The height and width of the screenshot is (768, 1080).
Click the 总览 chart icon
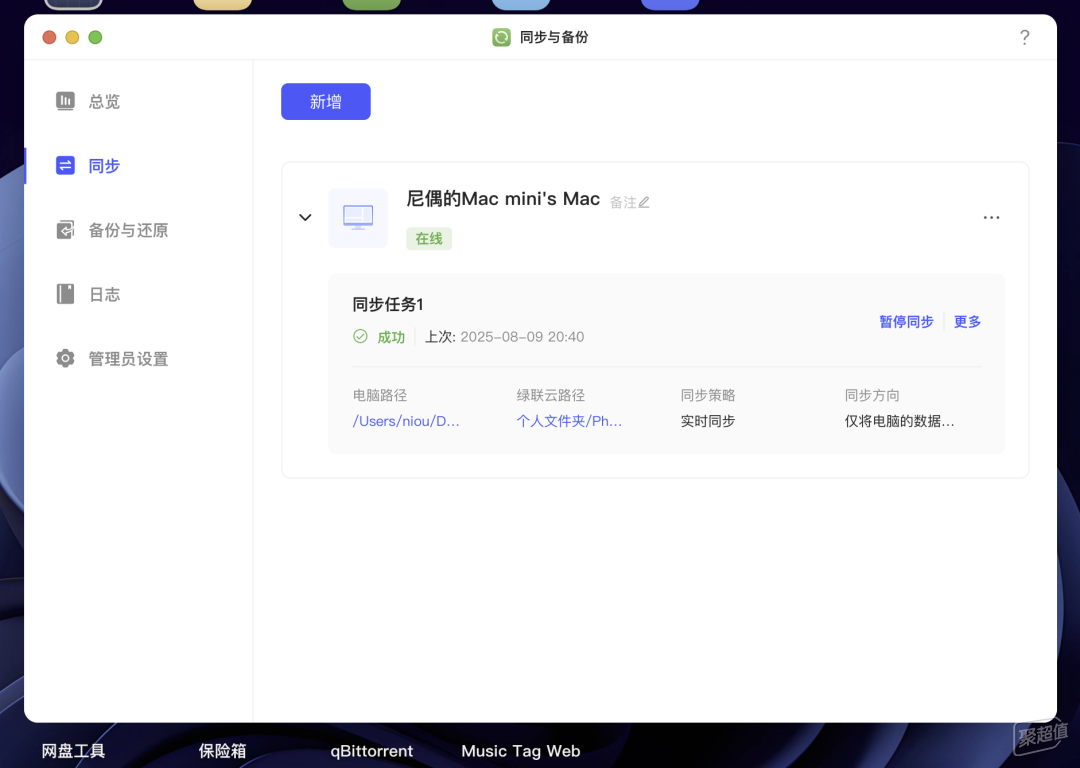pyautogui.click(x=65, y=101)
